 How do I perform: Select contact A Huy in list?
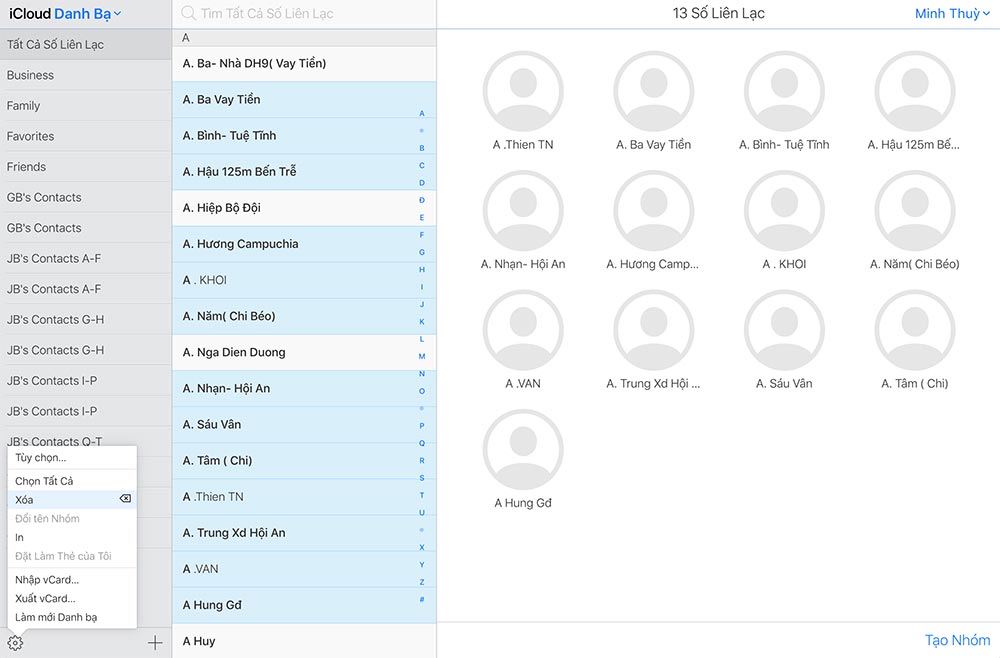click(x=304, y=641)
